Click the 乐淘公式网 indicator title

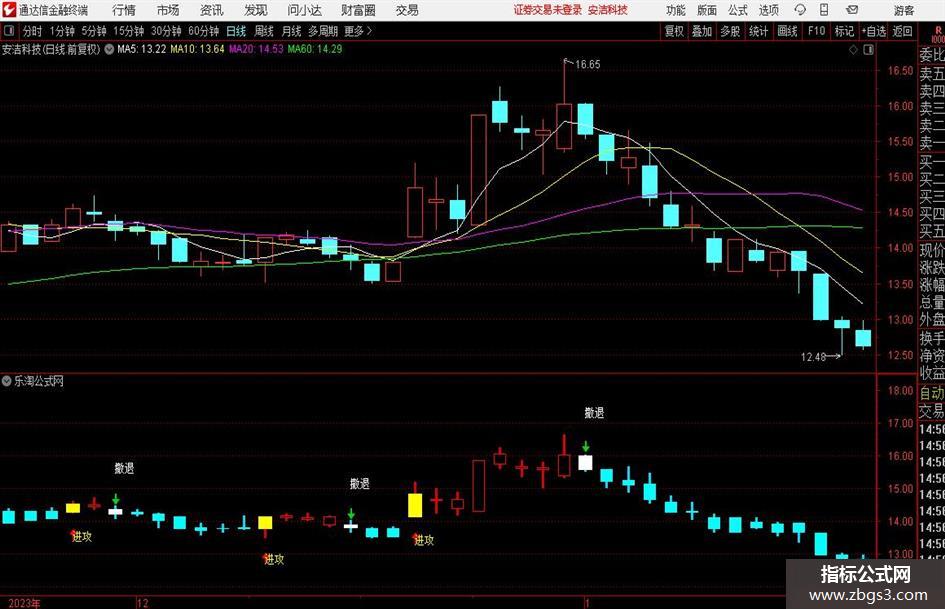(39, 381)
